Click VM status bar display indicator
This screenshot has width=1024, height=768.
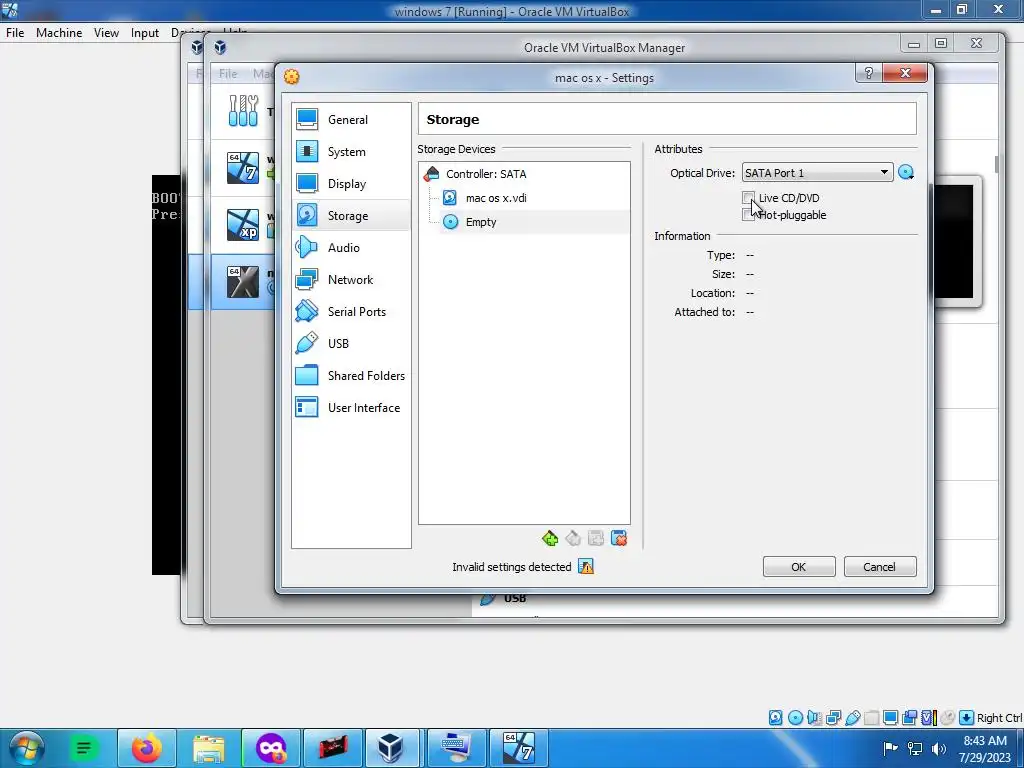tap(890, 718)
